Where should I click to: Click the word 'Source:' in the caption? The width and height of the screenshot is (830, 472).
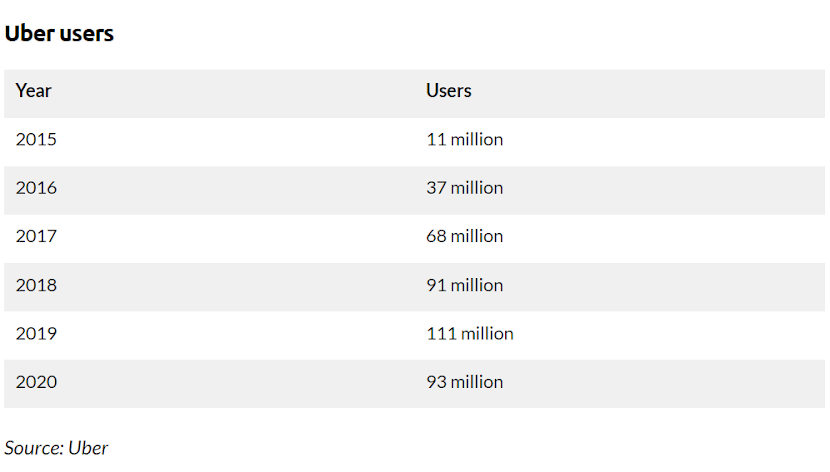[34, 448]
